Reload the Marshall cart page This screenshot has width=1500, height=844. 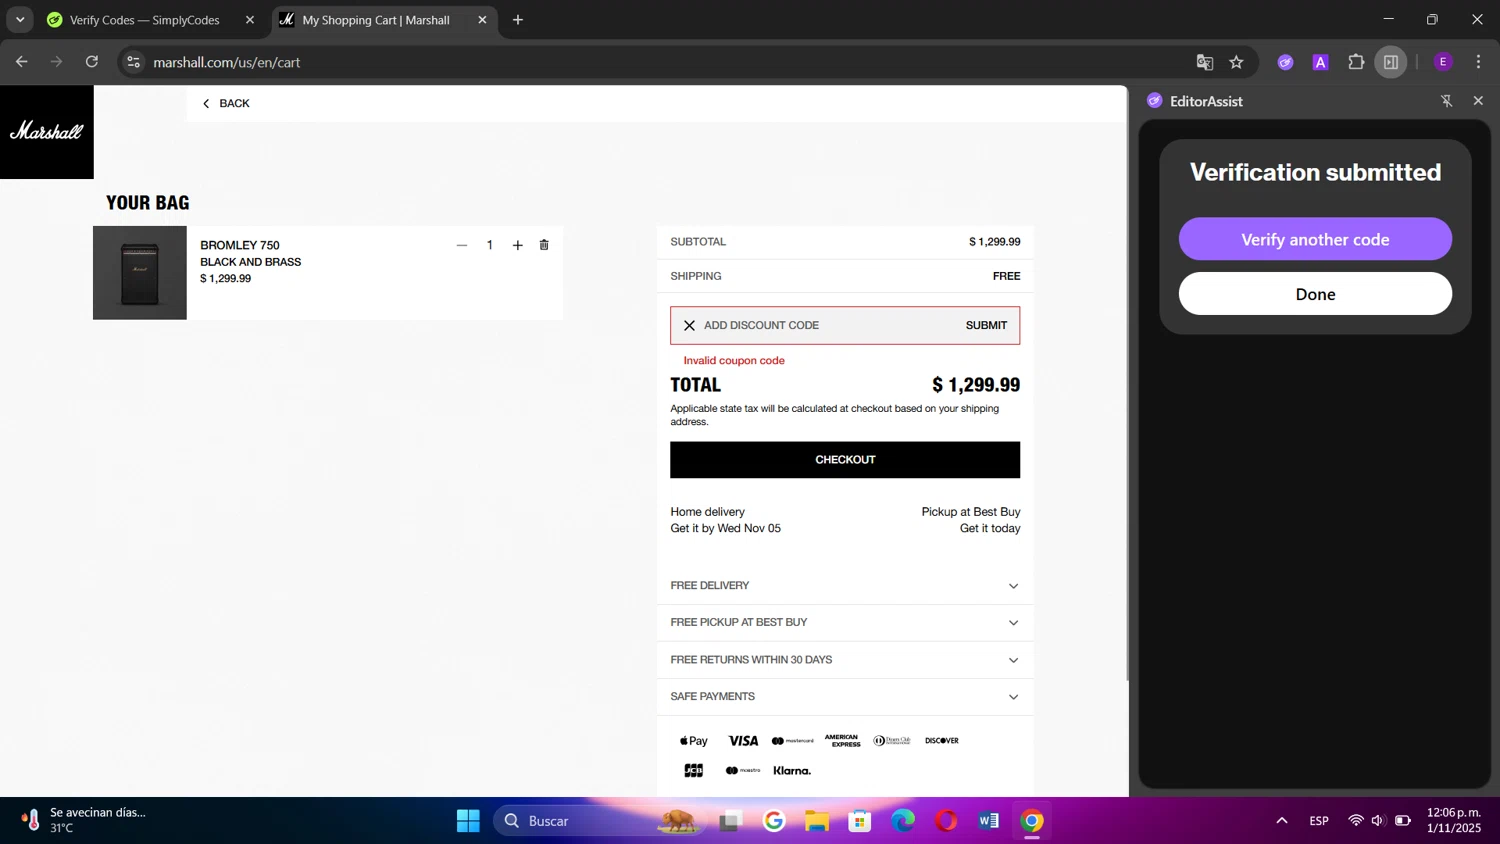point(92,62)
